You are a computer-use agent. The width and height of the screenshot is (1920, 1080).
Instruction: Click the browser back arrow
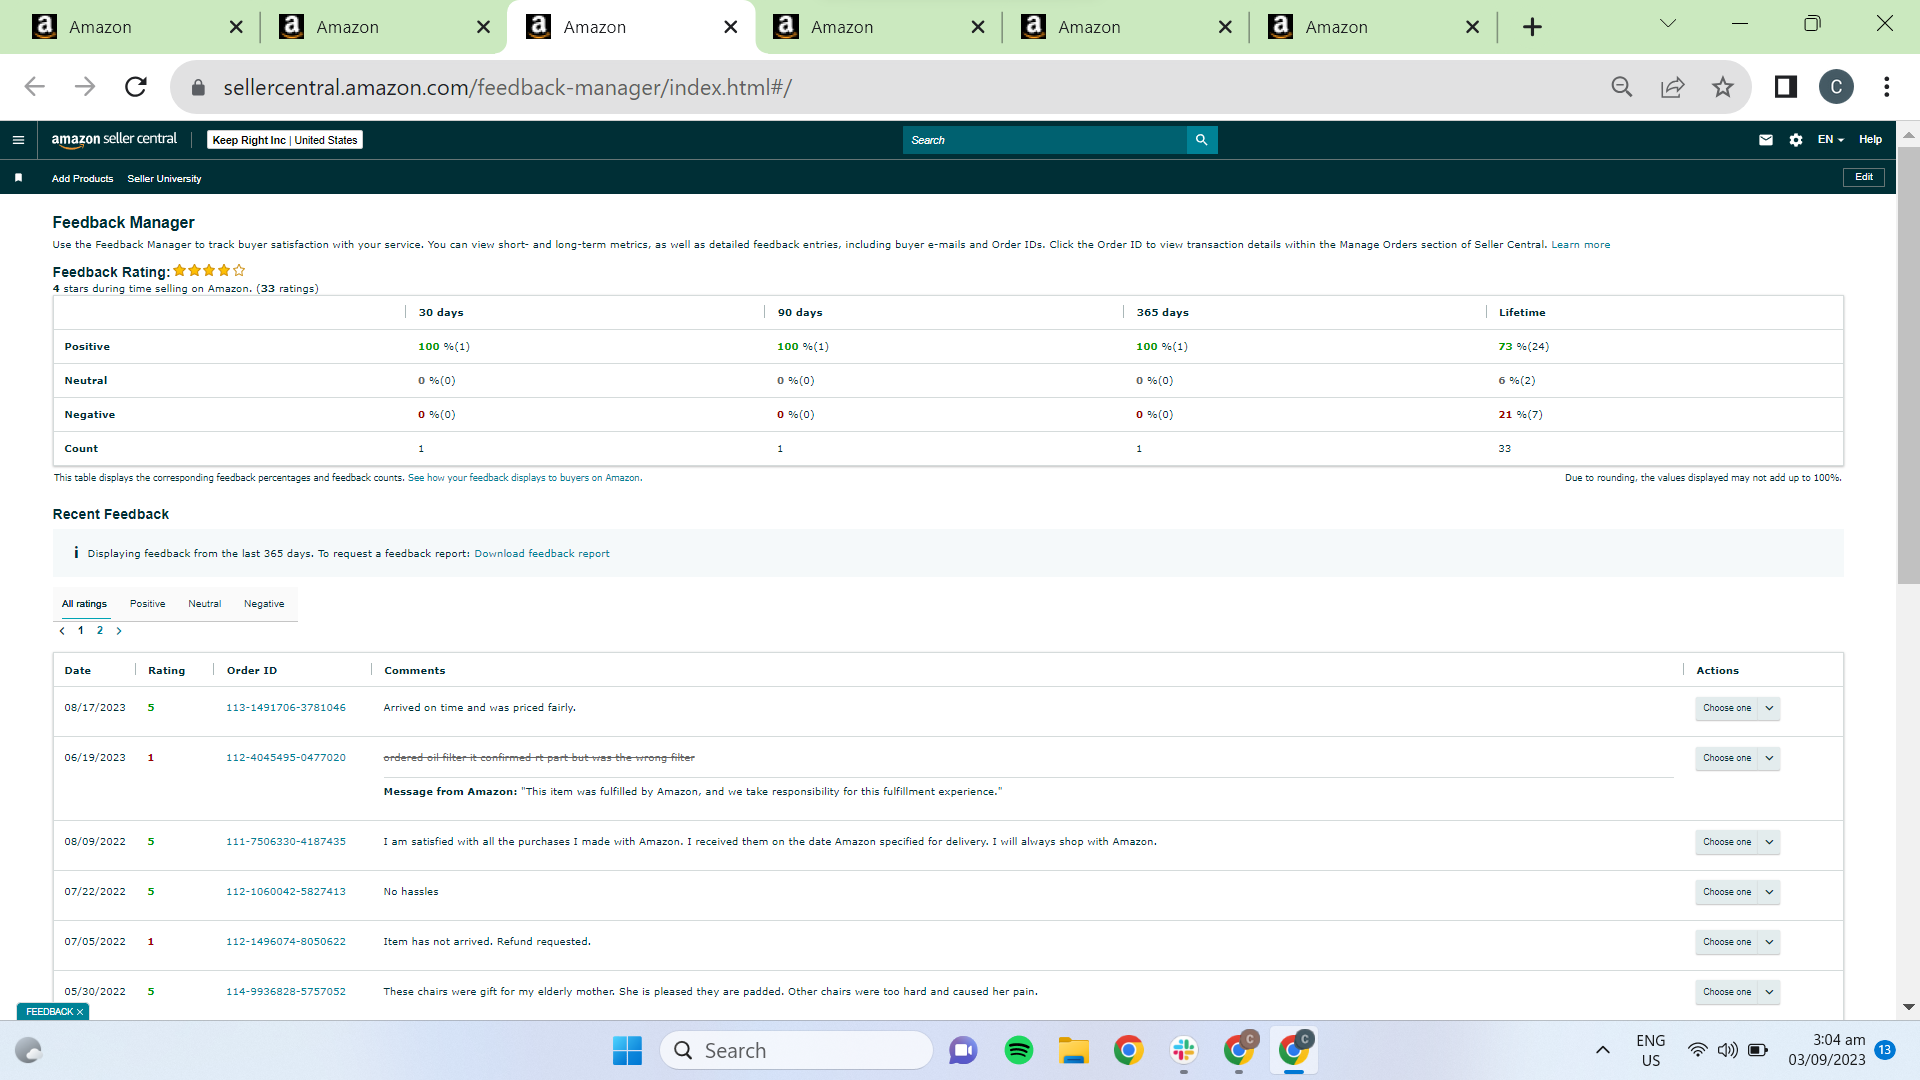(x=35, y=87)
